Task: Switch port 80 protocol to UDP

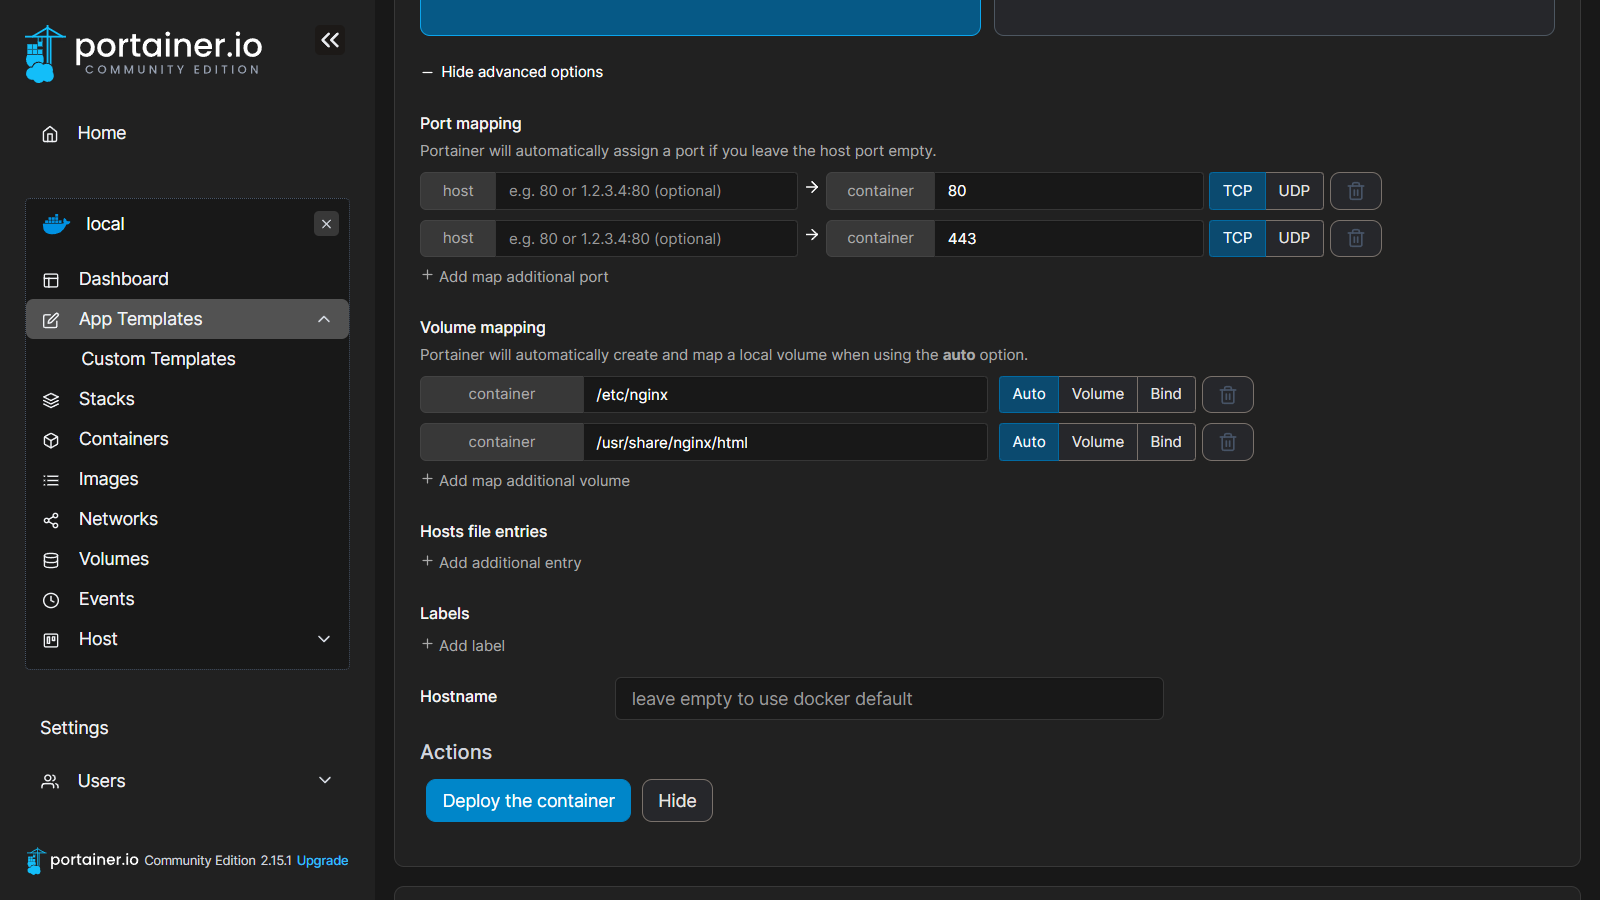Action: [1293, 191]
